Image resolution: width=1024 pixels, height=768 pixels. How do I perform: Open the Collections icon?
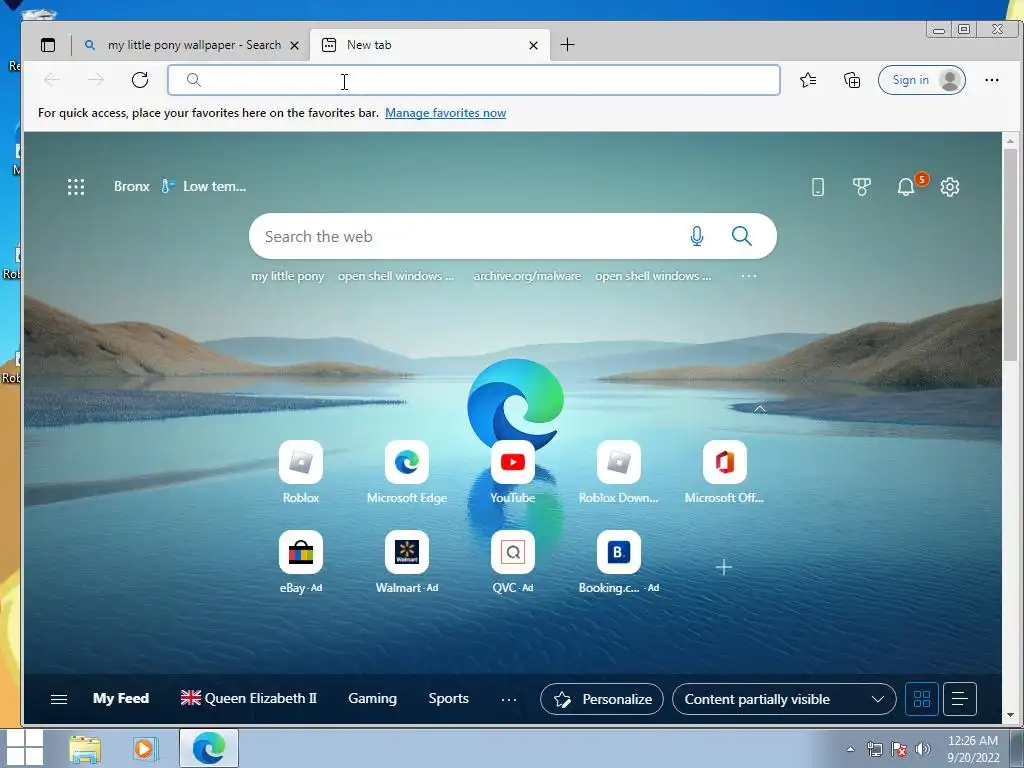[852, 80]
